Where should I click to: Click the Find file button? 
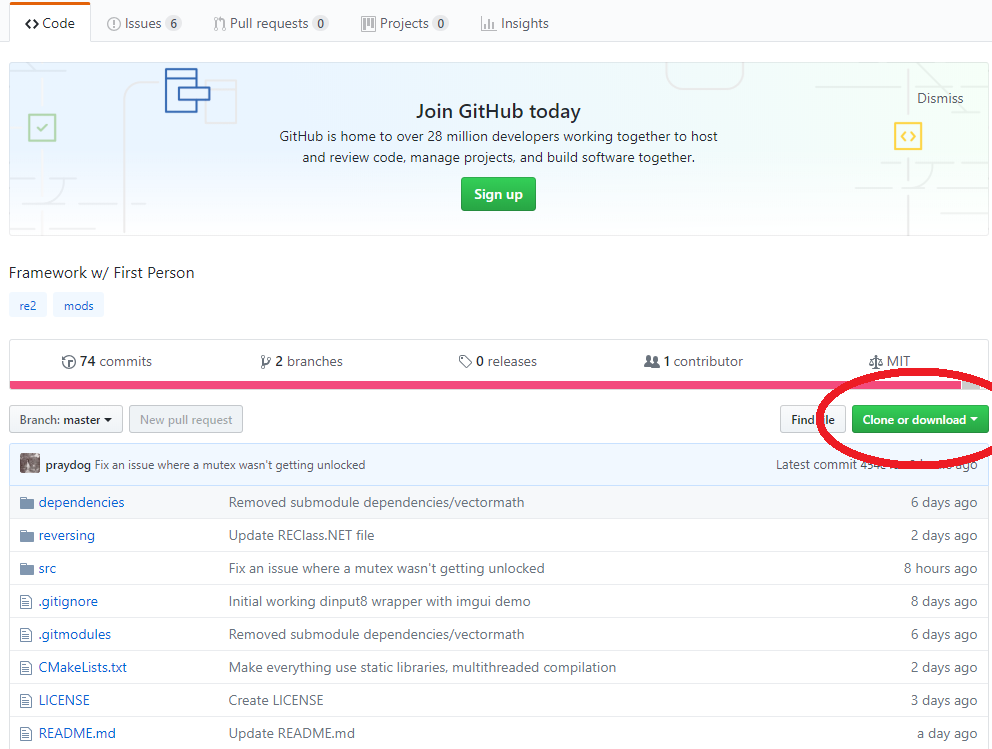pyautogui.click(x=812, y=419)
